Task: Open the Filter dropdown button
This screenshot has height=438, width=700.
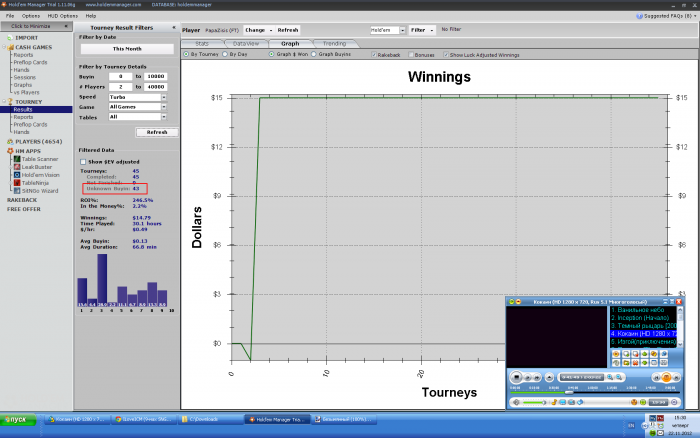Action: (421, 30)
